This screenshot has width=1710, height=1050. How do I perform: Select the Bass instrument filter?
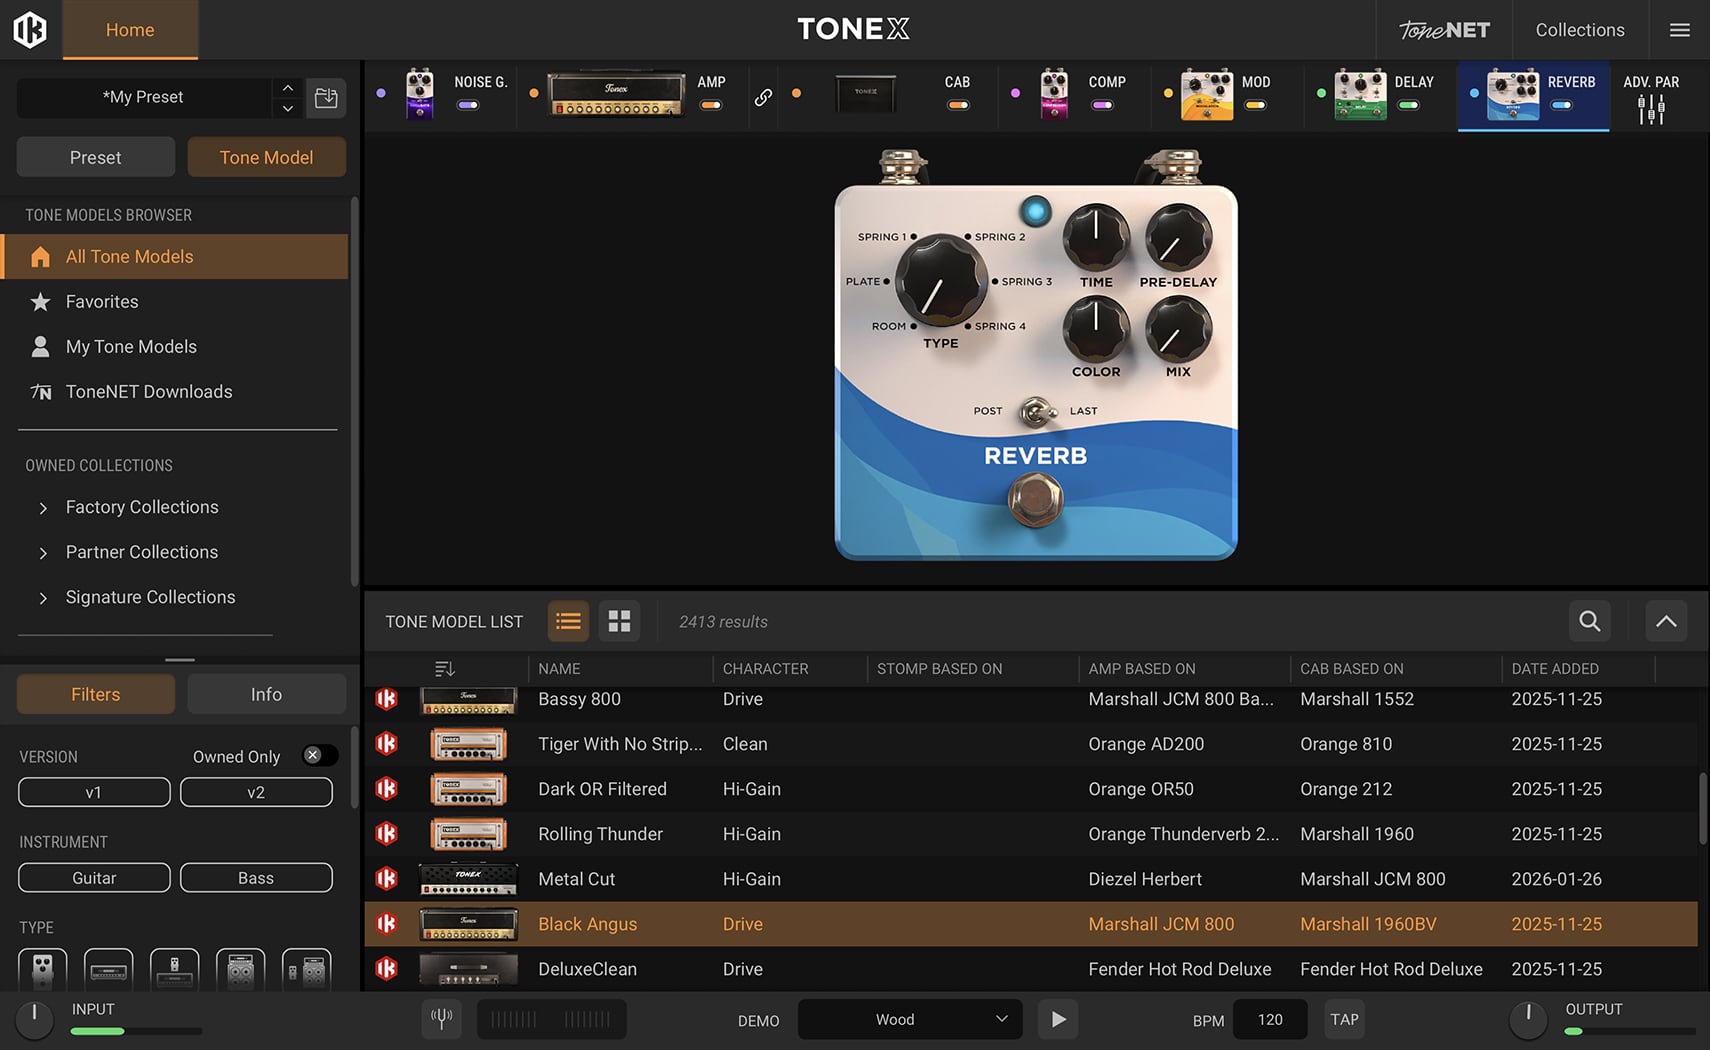tap(256, 878)
